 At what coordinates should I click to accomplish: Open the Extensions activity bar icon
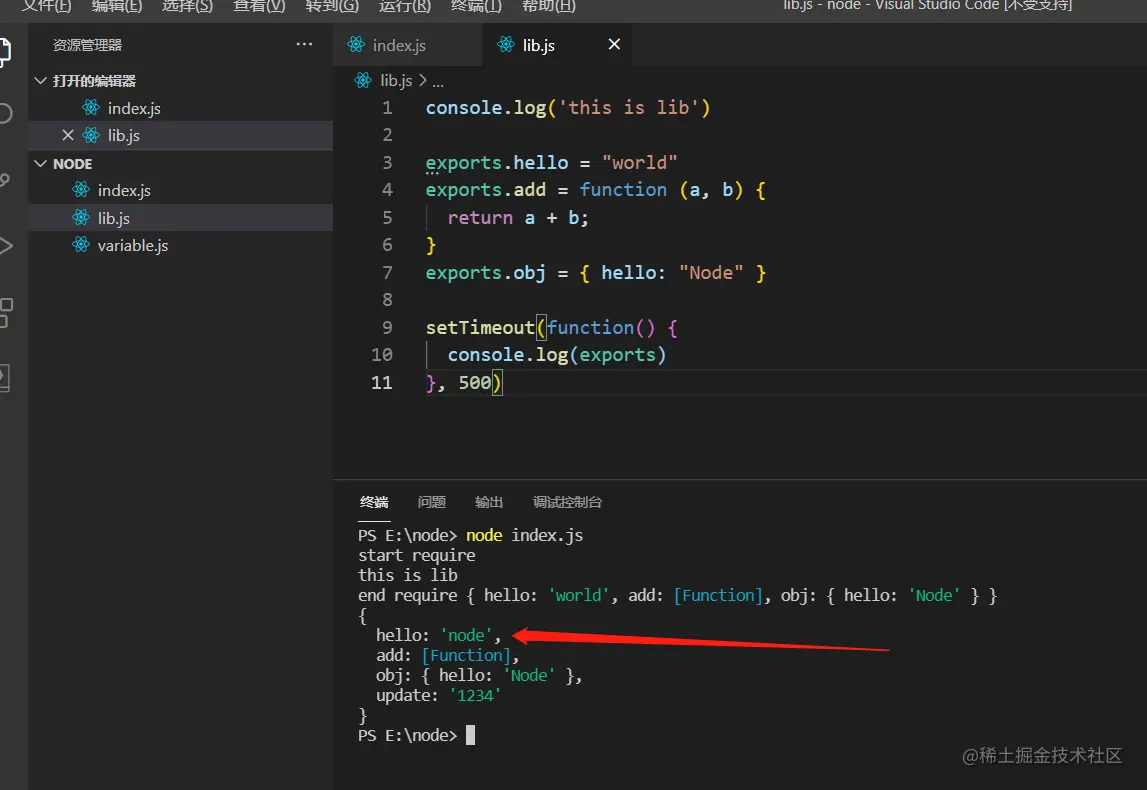pos(6,312)
